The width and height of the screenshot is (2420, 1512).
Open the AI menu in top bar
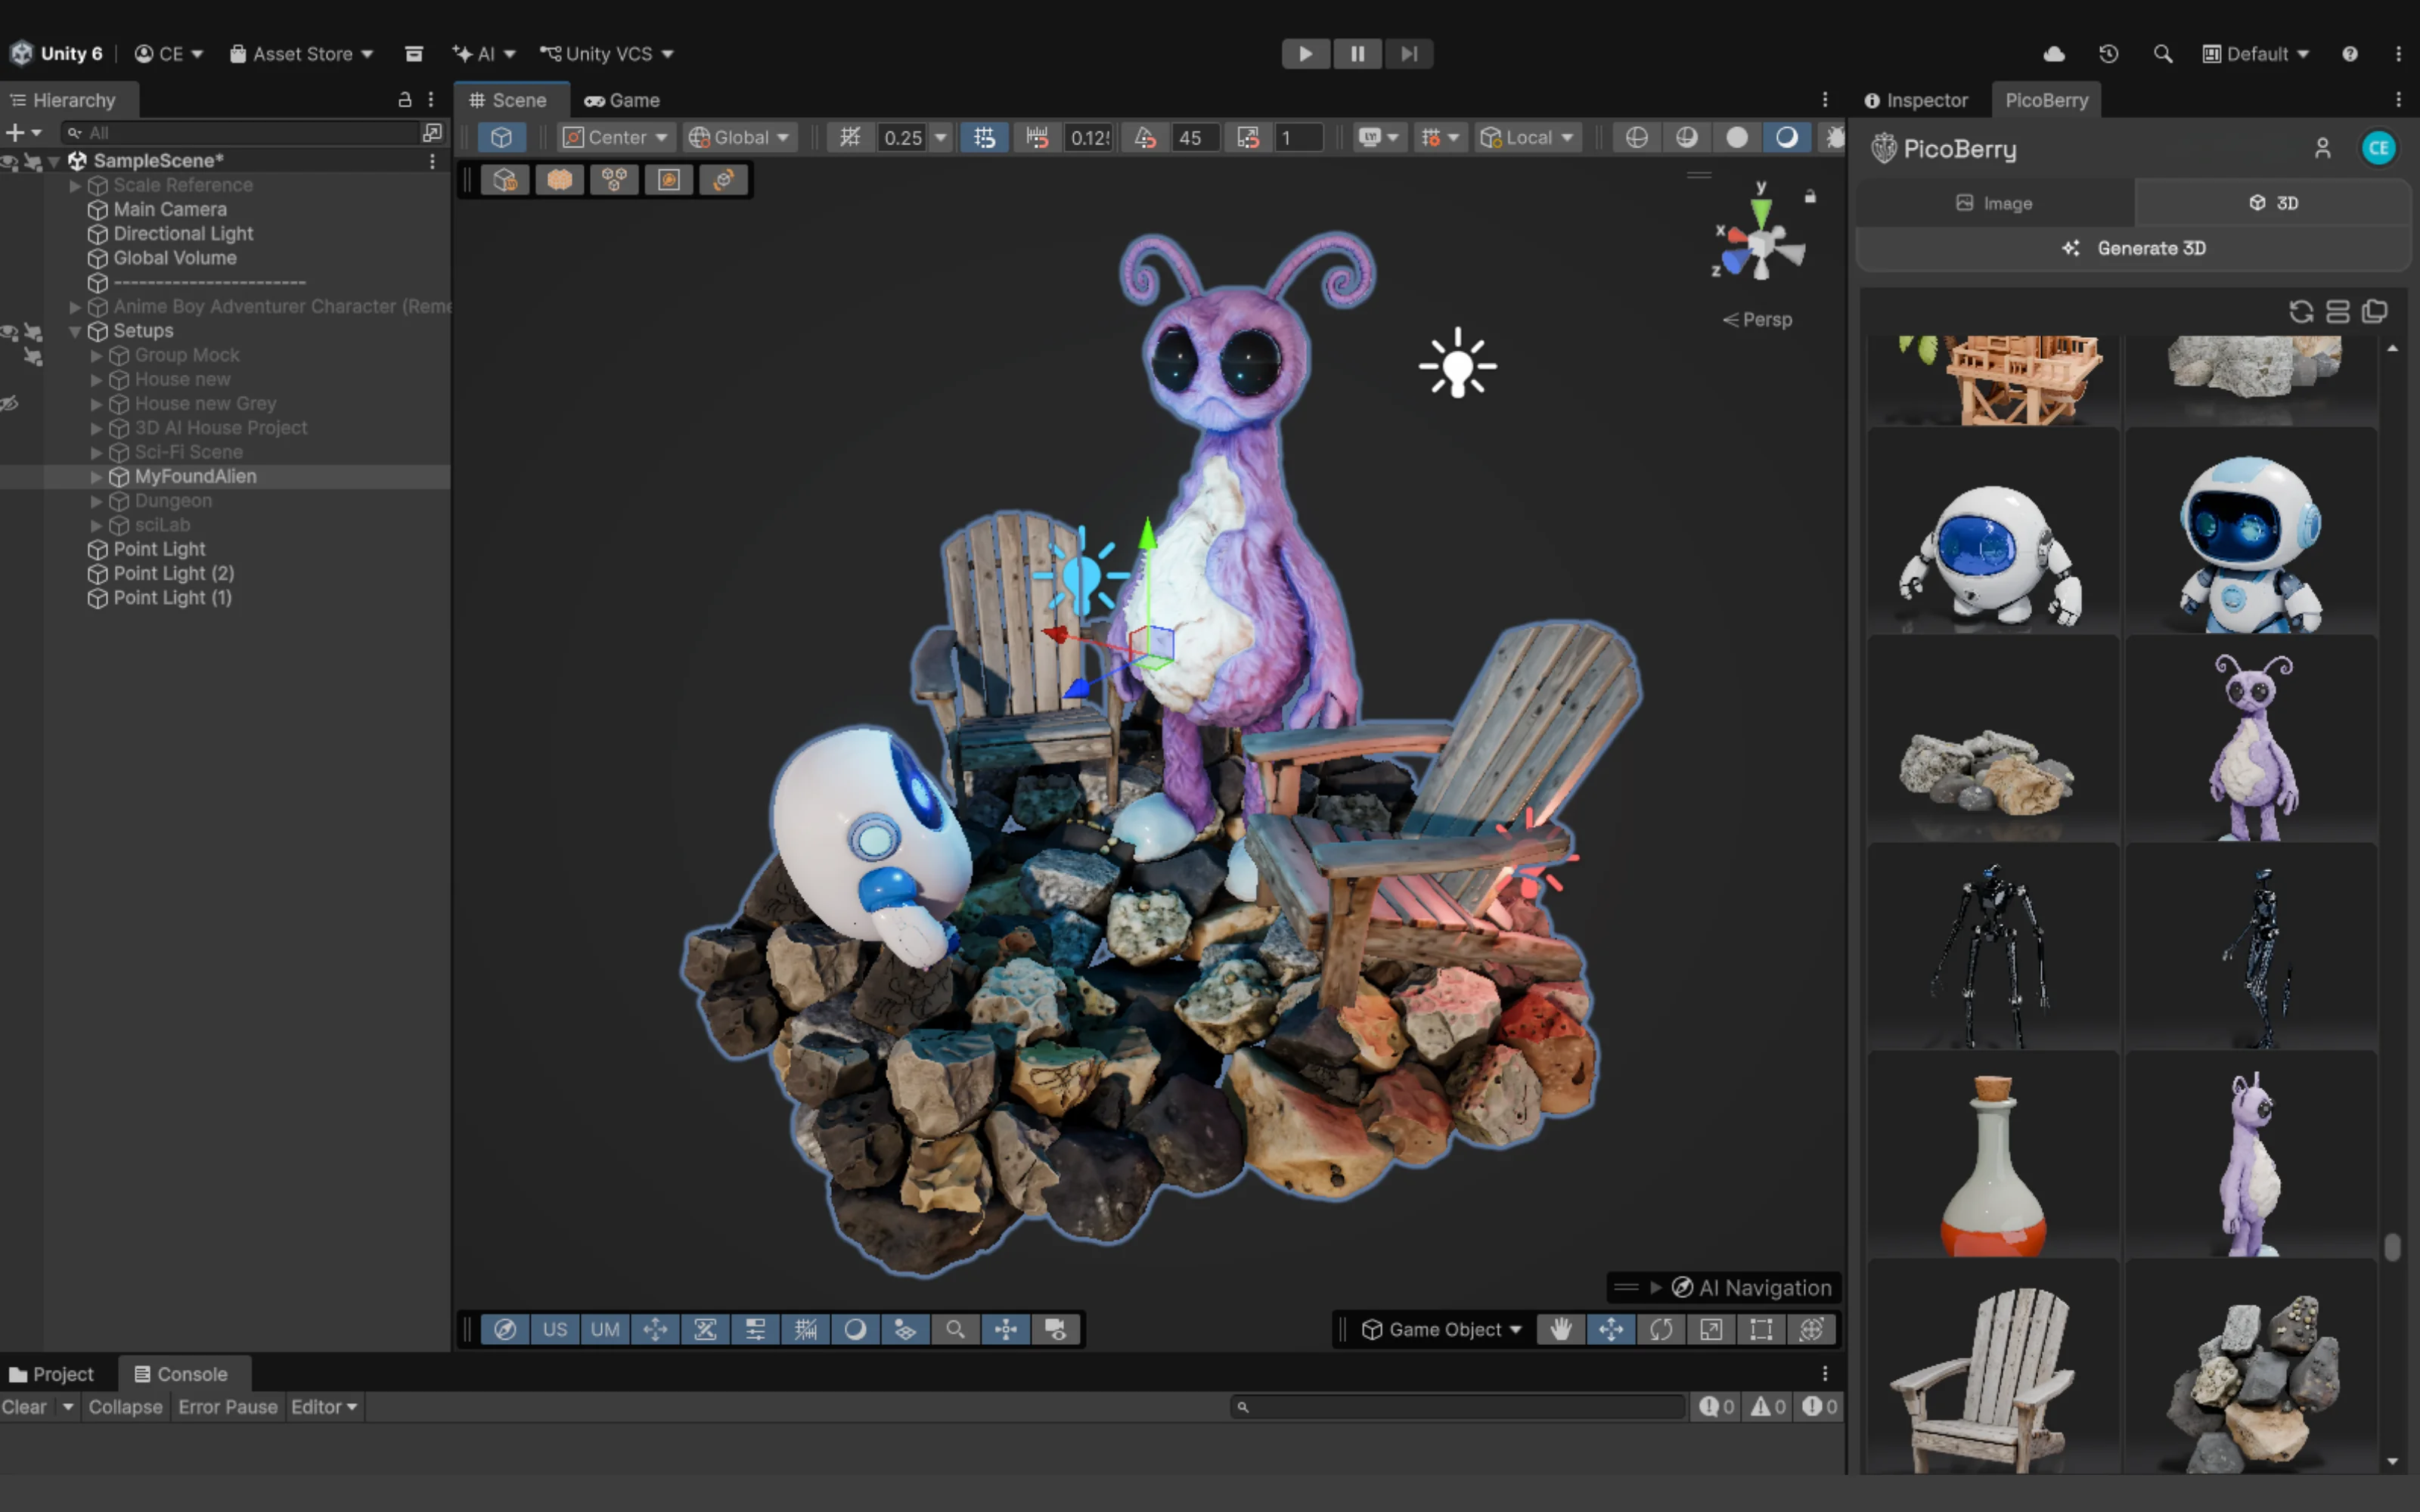coord(484,54)
